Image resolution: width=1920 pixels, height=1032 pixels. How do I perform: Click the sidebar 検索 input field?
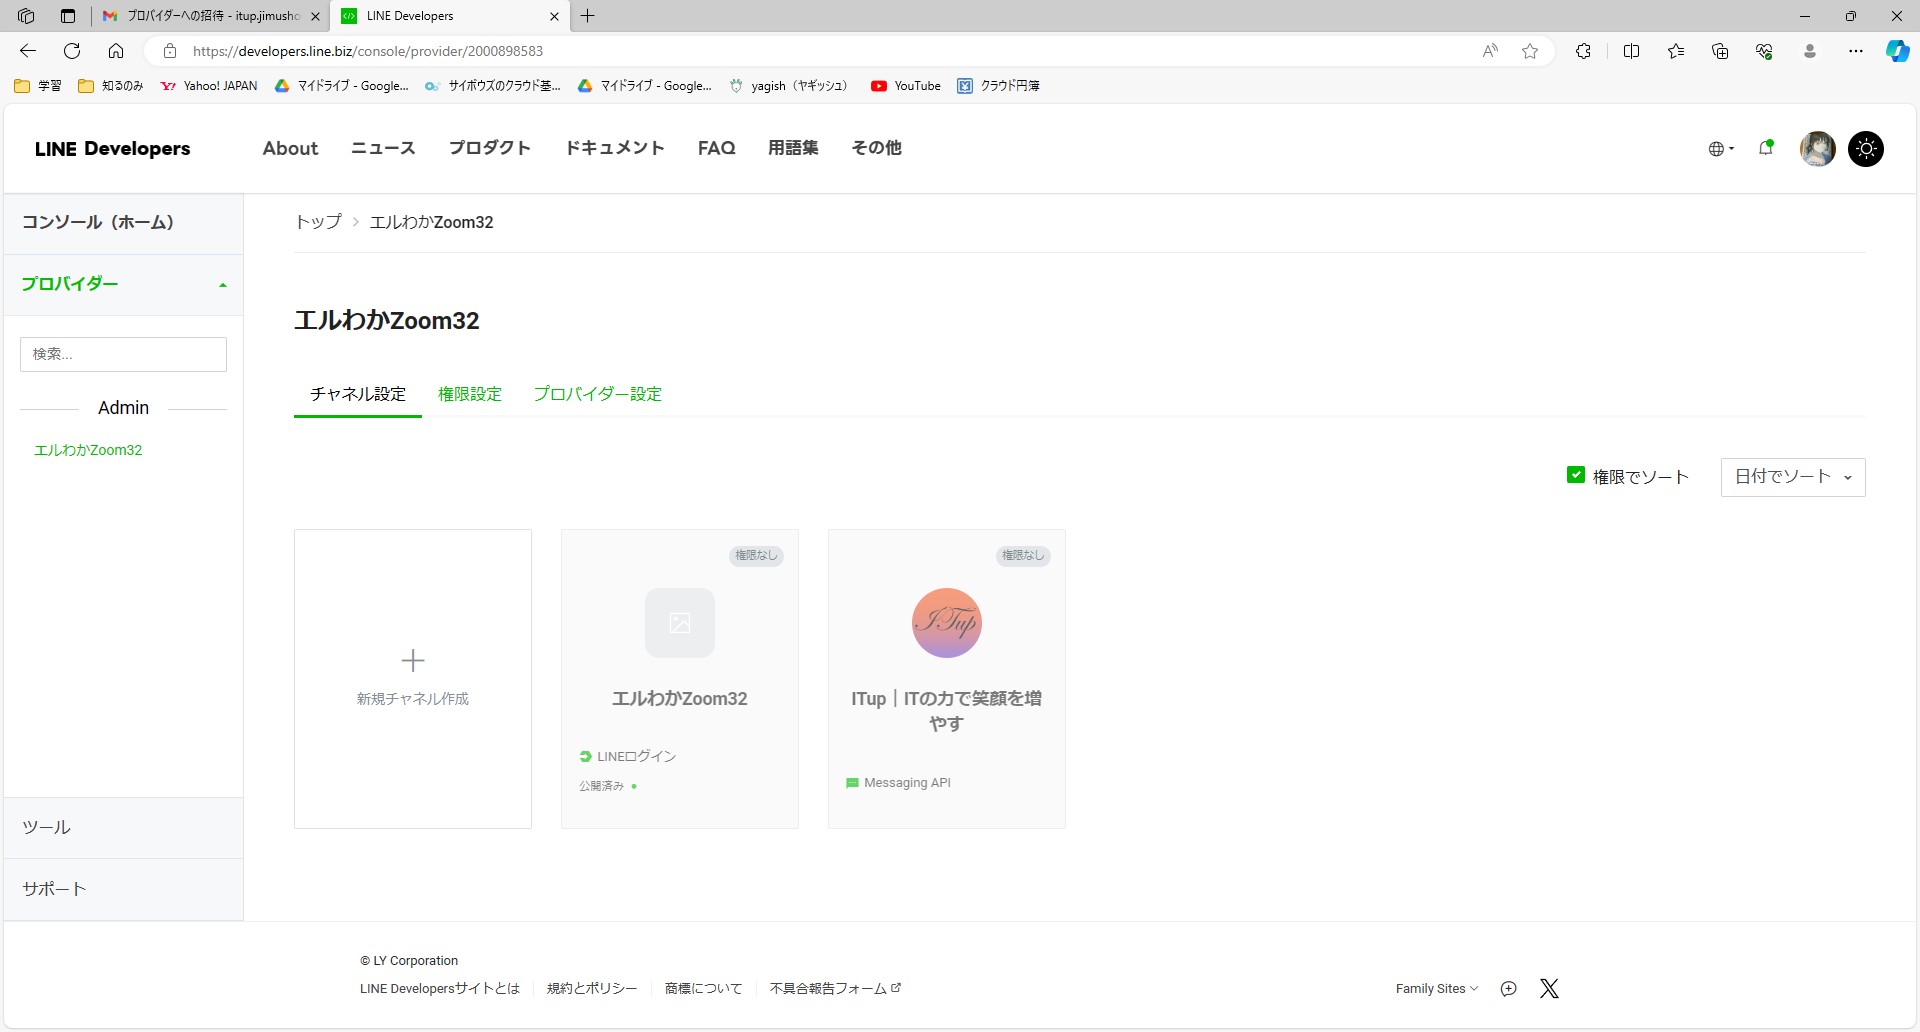pos(123,354)
